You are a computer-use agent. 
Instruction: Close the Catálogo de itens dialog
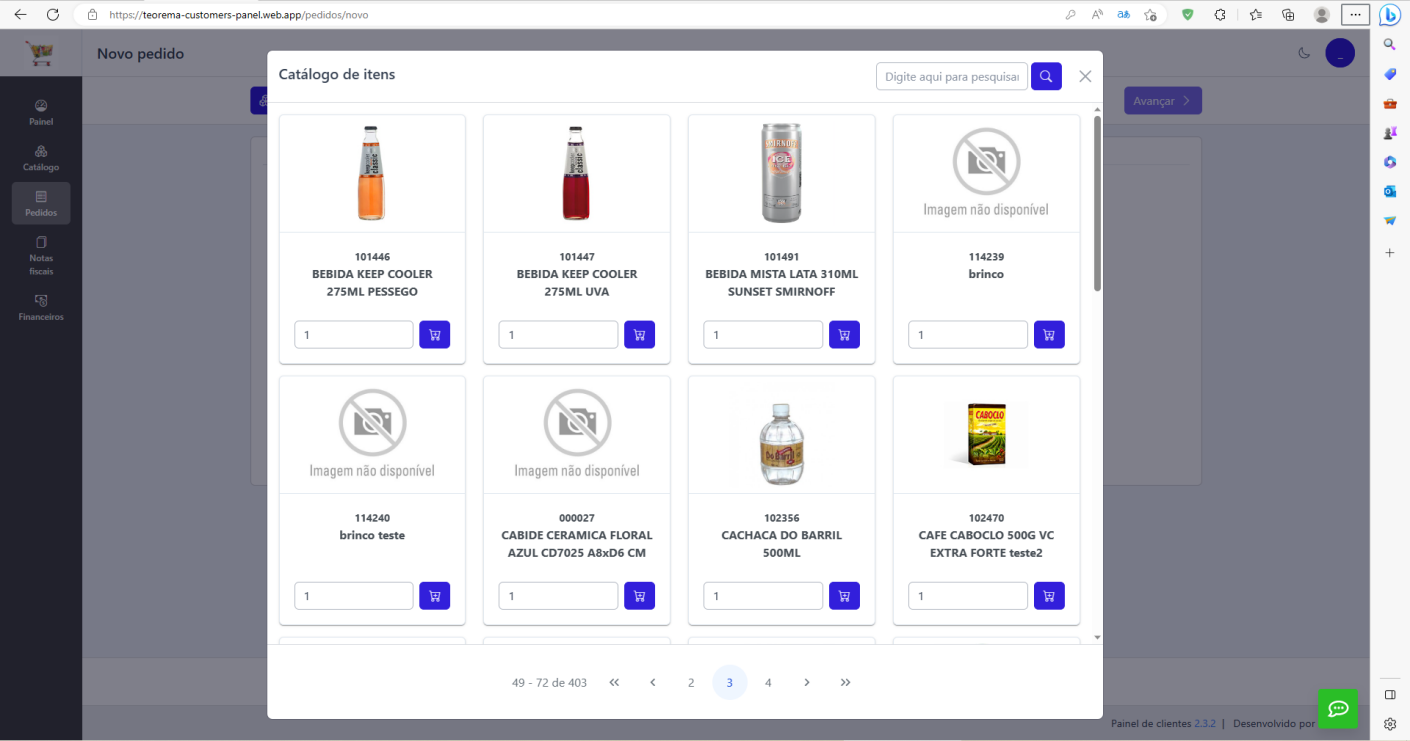coord(1085,76)
